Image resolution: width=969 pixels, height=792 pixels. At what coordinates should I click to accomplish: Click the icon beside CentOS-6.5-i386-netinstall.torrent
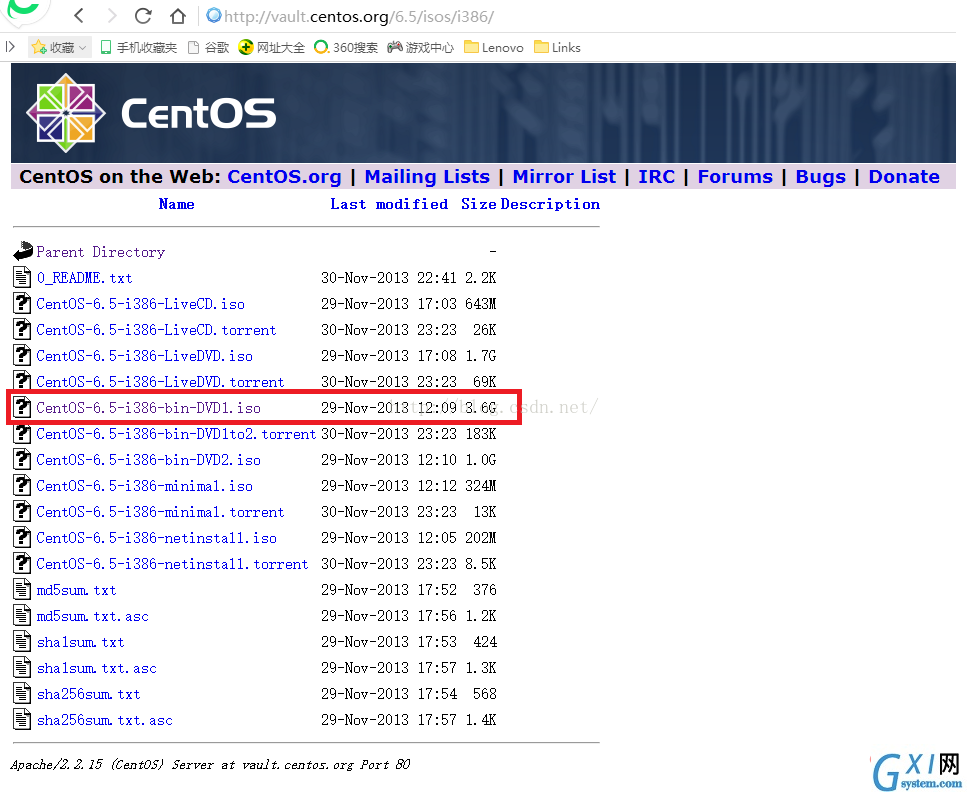(22, 562)
